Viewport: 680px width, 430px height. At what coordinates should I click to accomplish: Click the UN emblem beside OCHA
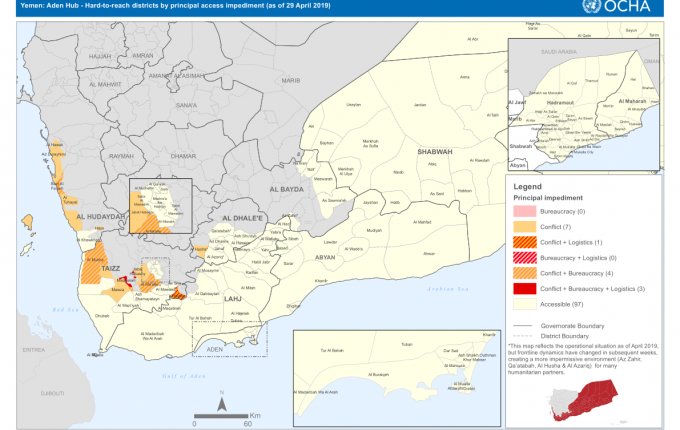(619, 8)
